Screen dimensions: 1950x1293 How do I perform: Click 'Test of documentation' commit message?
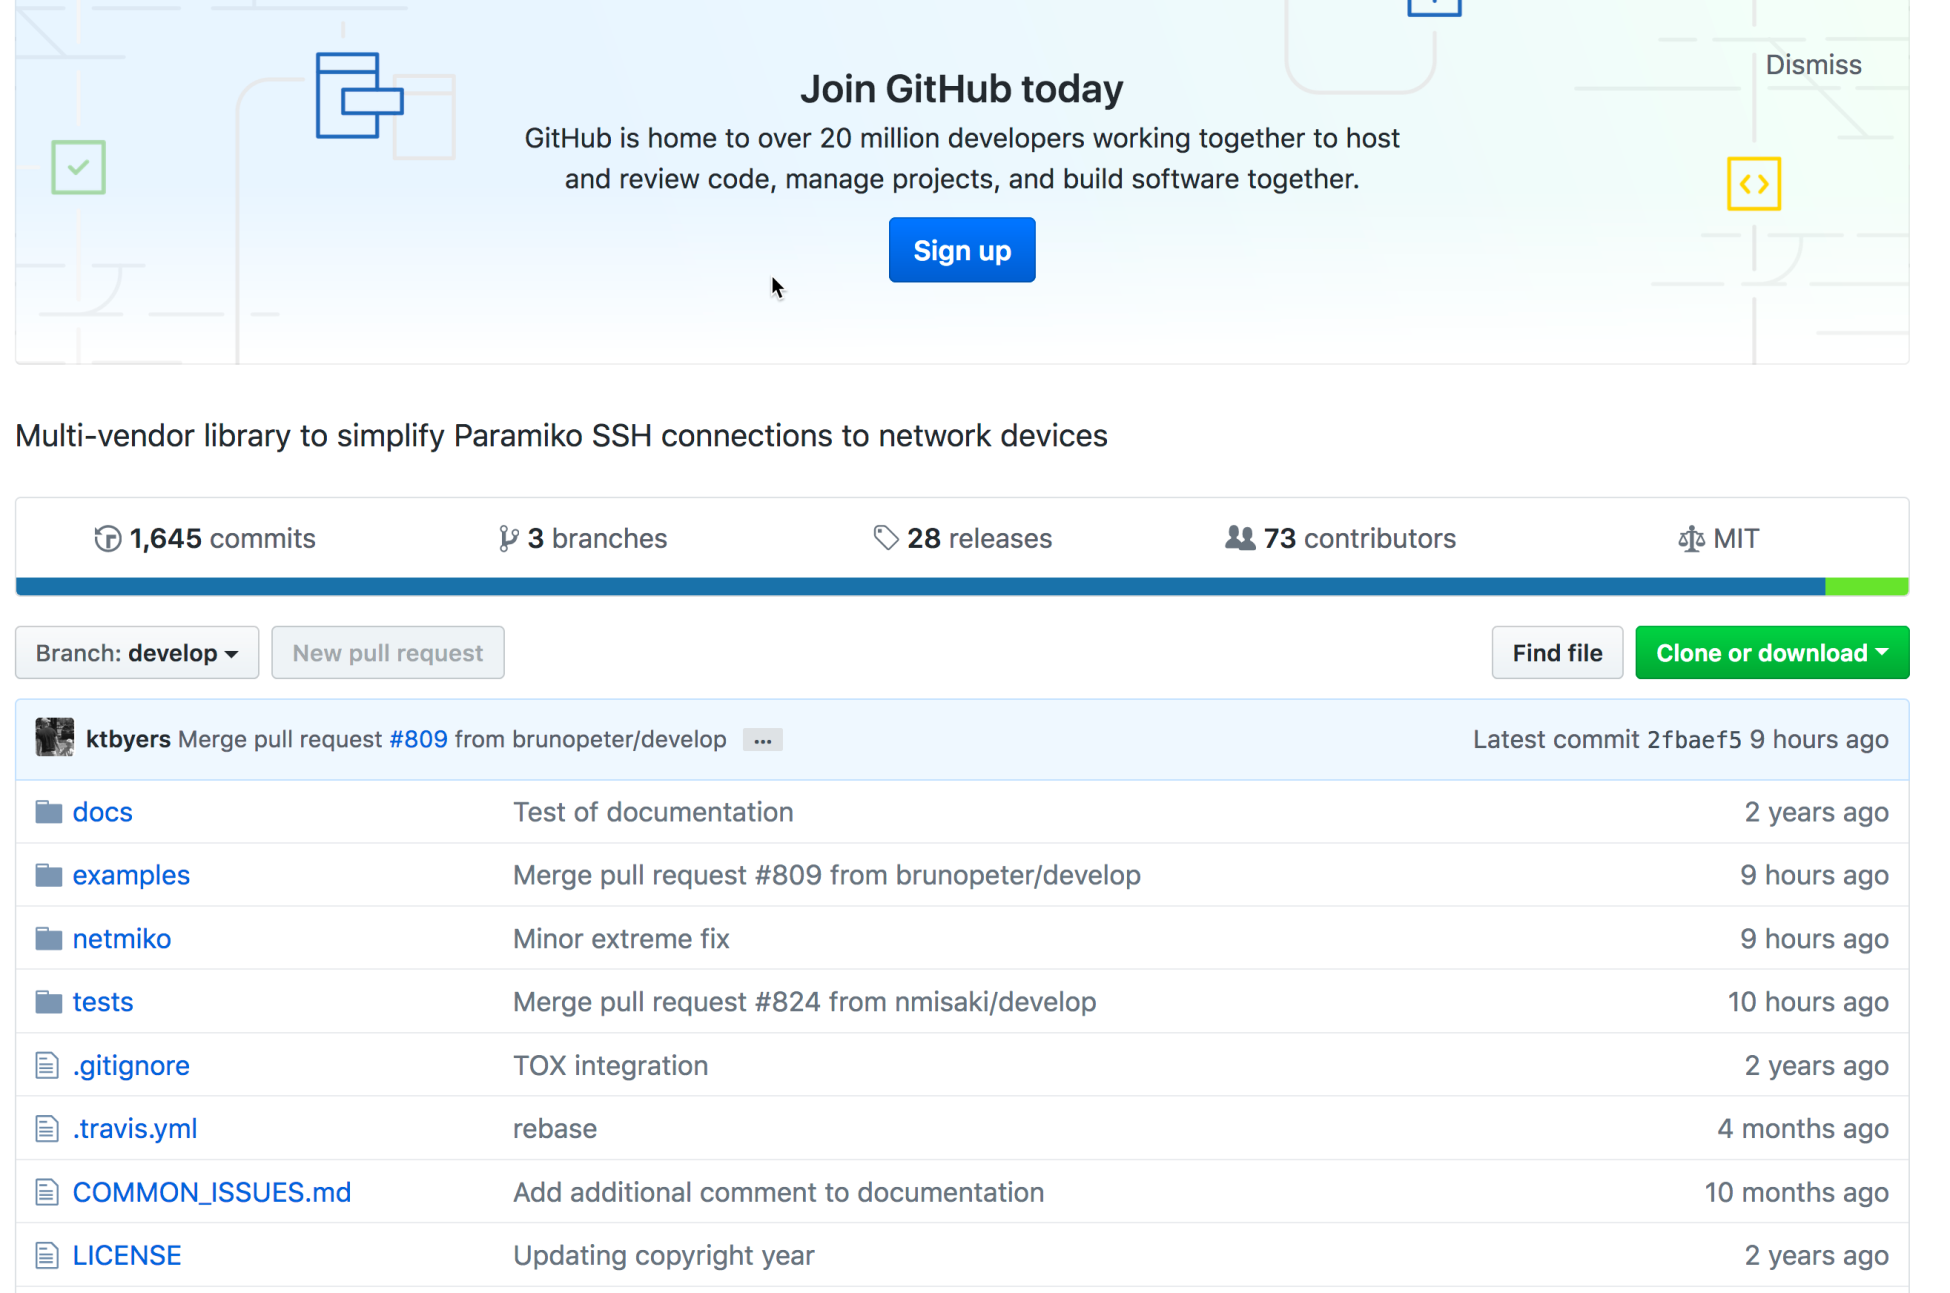[653, 812]
